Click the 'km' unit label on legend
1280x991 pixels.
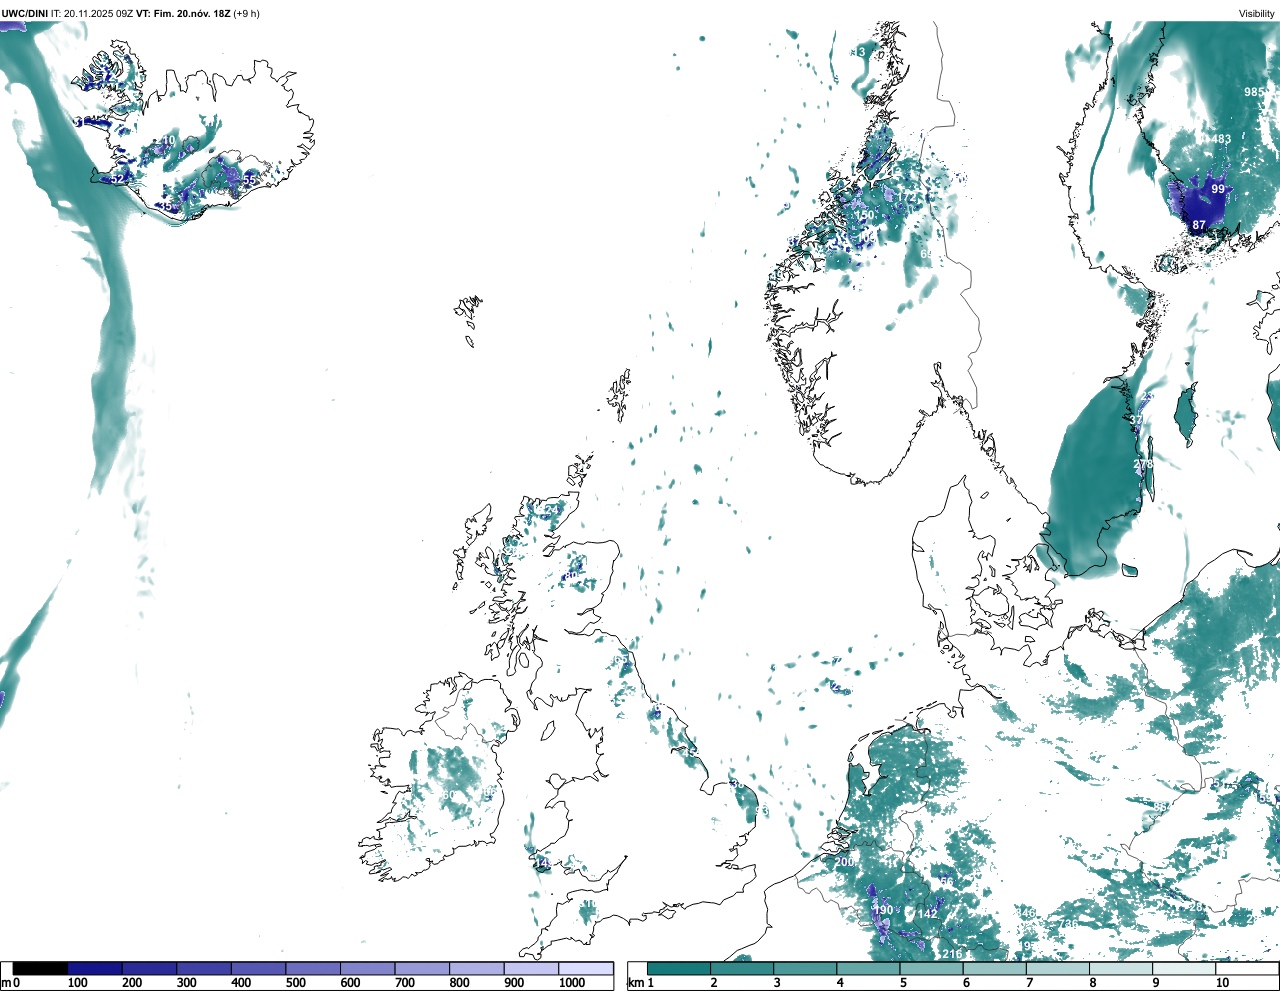click(635, 983)
